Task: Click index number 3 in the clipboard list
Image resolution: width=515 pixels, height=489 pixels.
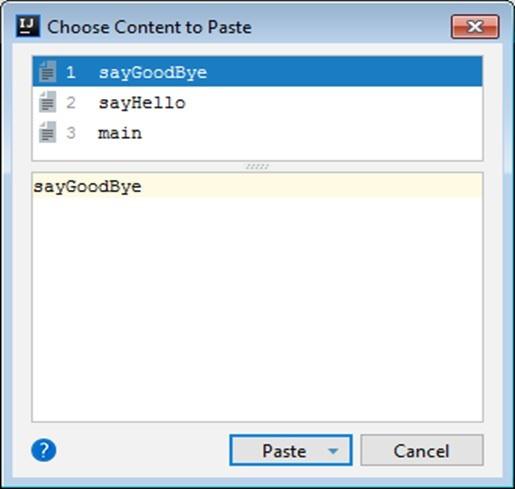Action: [x=70, y=133]
